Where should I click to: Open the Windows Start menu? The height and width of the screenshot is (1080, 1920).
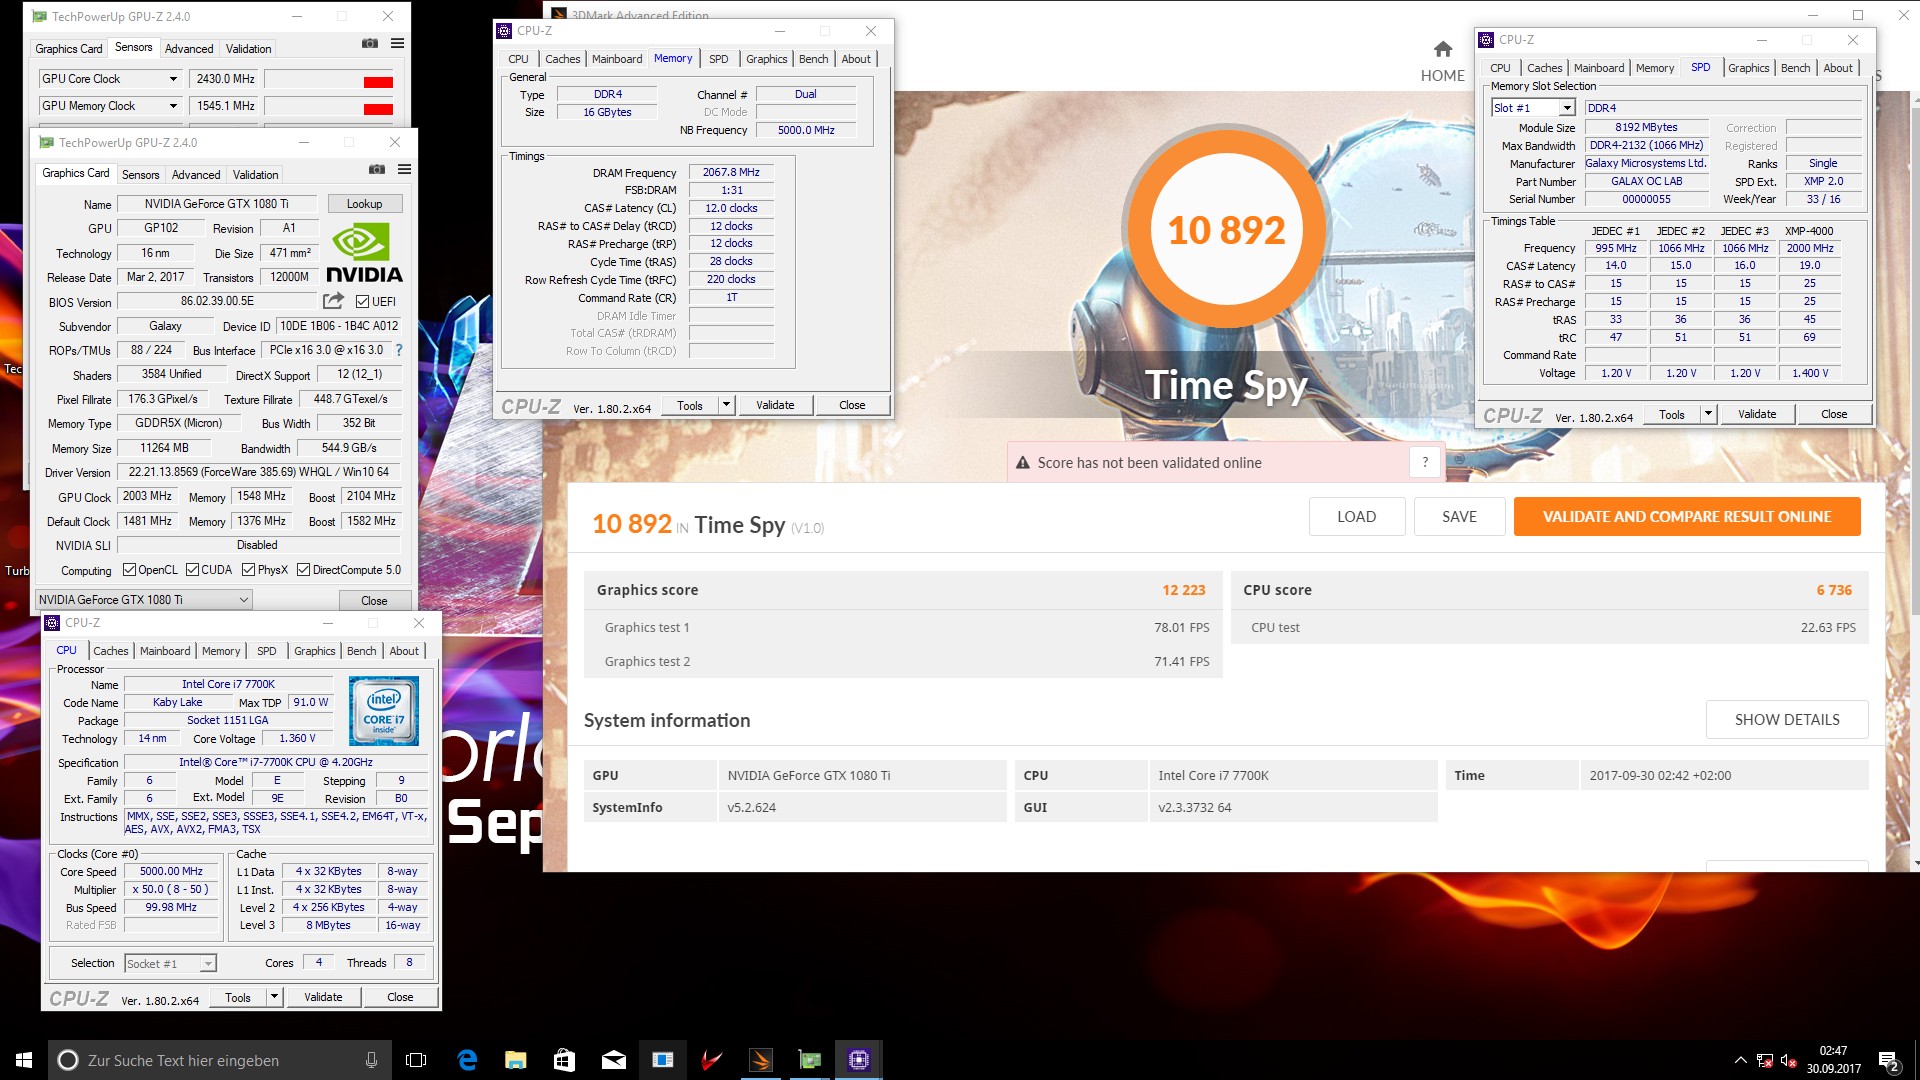coord(24,1060)
